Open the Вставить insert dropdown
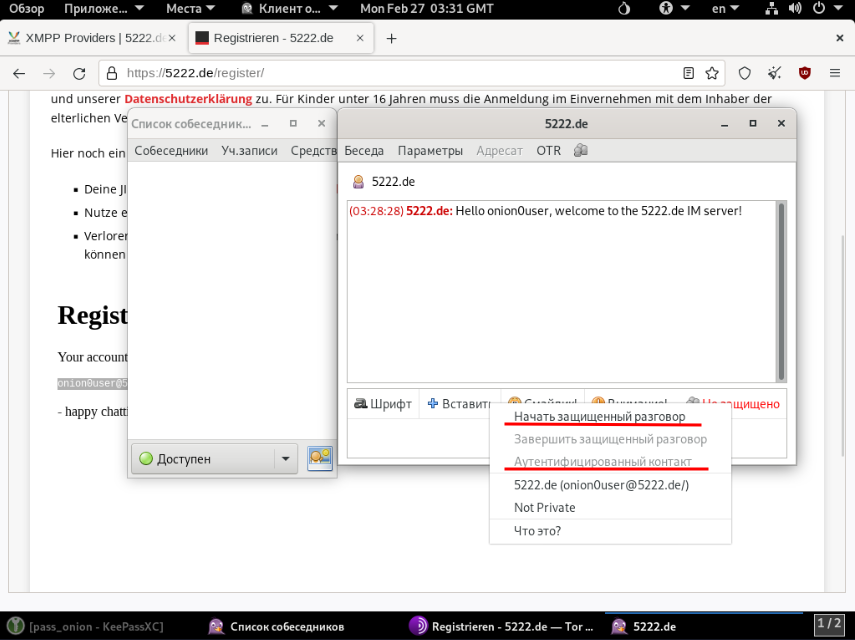Image resolution: width=855 pixels, height=640 pixels. [x=459, y=404]
